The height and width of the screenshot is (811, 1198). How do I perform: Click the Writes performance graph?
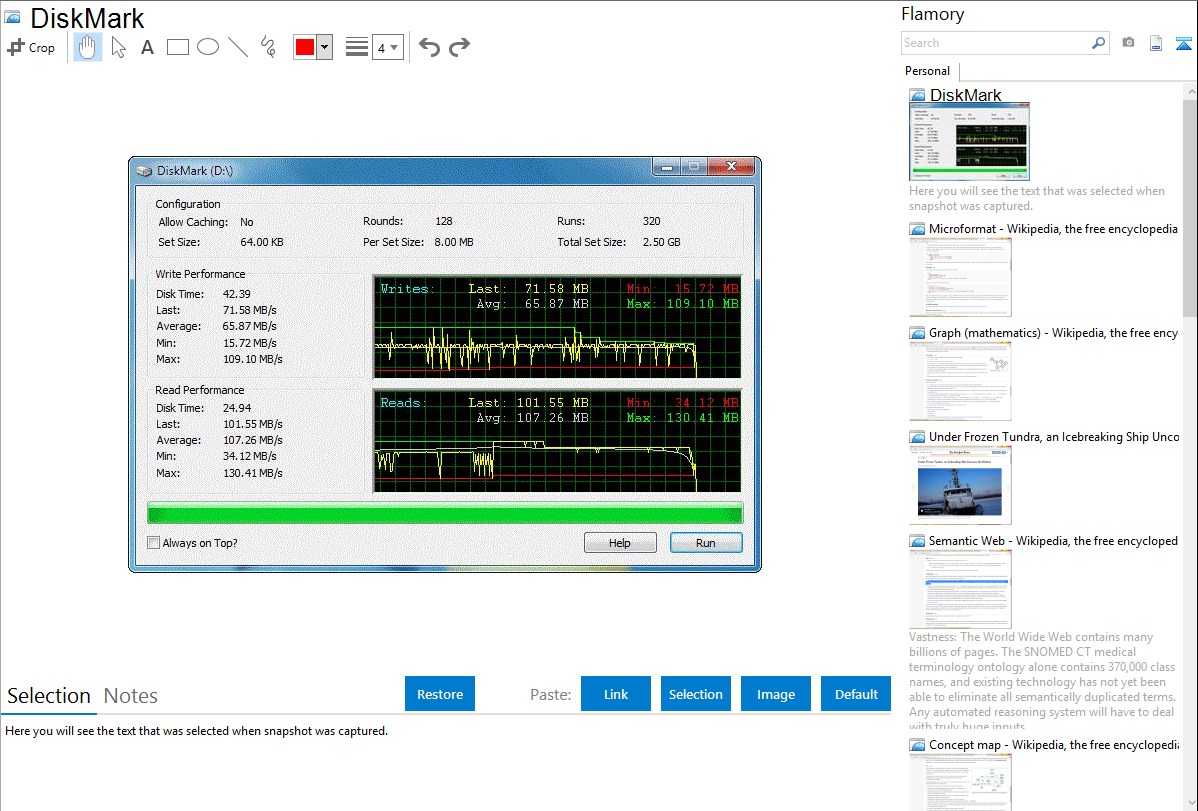(557, 327)
